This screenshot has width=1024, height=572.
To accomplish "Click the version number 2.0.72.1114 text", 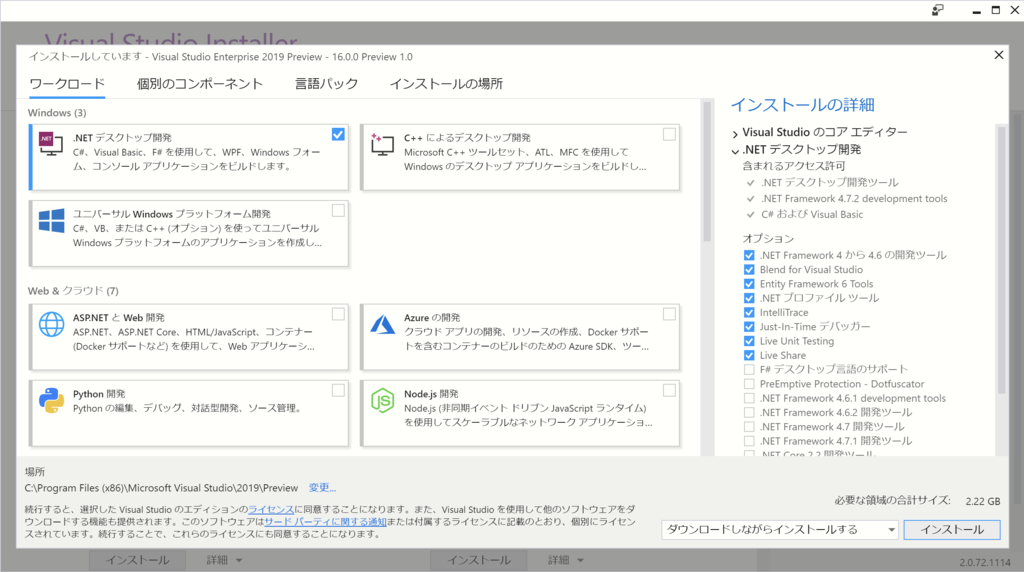I will pyautogui.click(x=985, y=562).
